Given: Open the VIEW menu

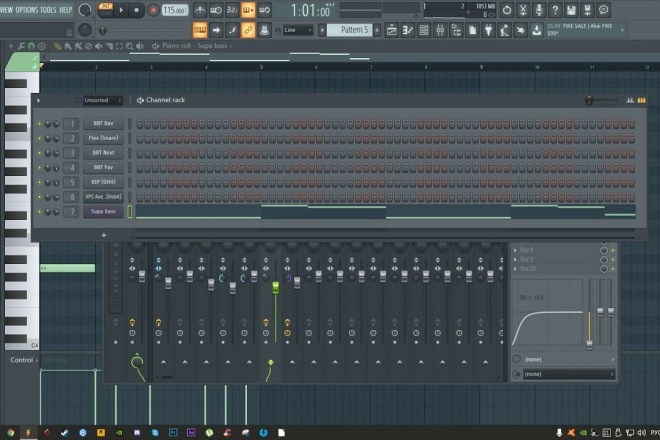Looking at the screenshot, I should (x=7, y=10).
